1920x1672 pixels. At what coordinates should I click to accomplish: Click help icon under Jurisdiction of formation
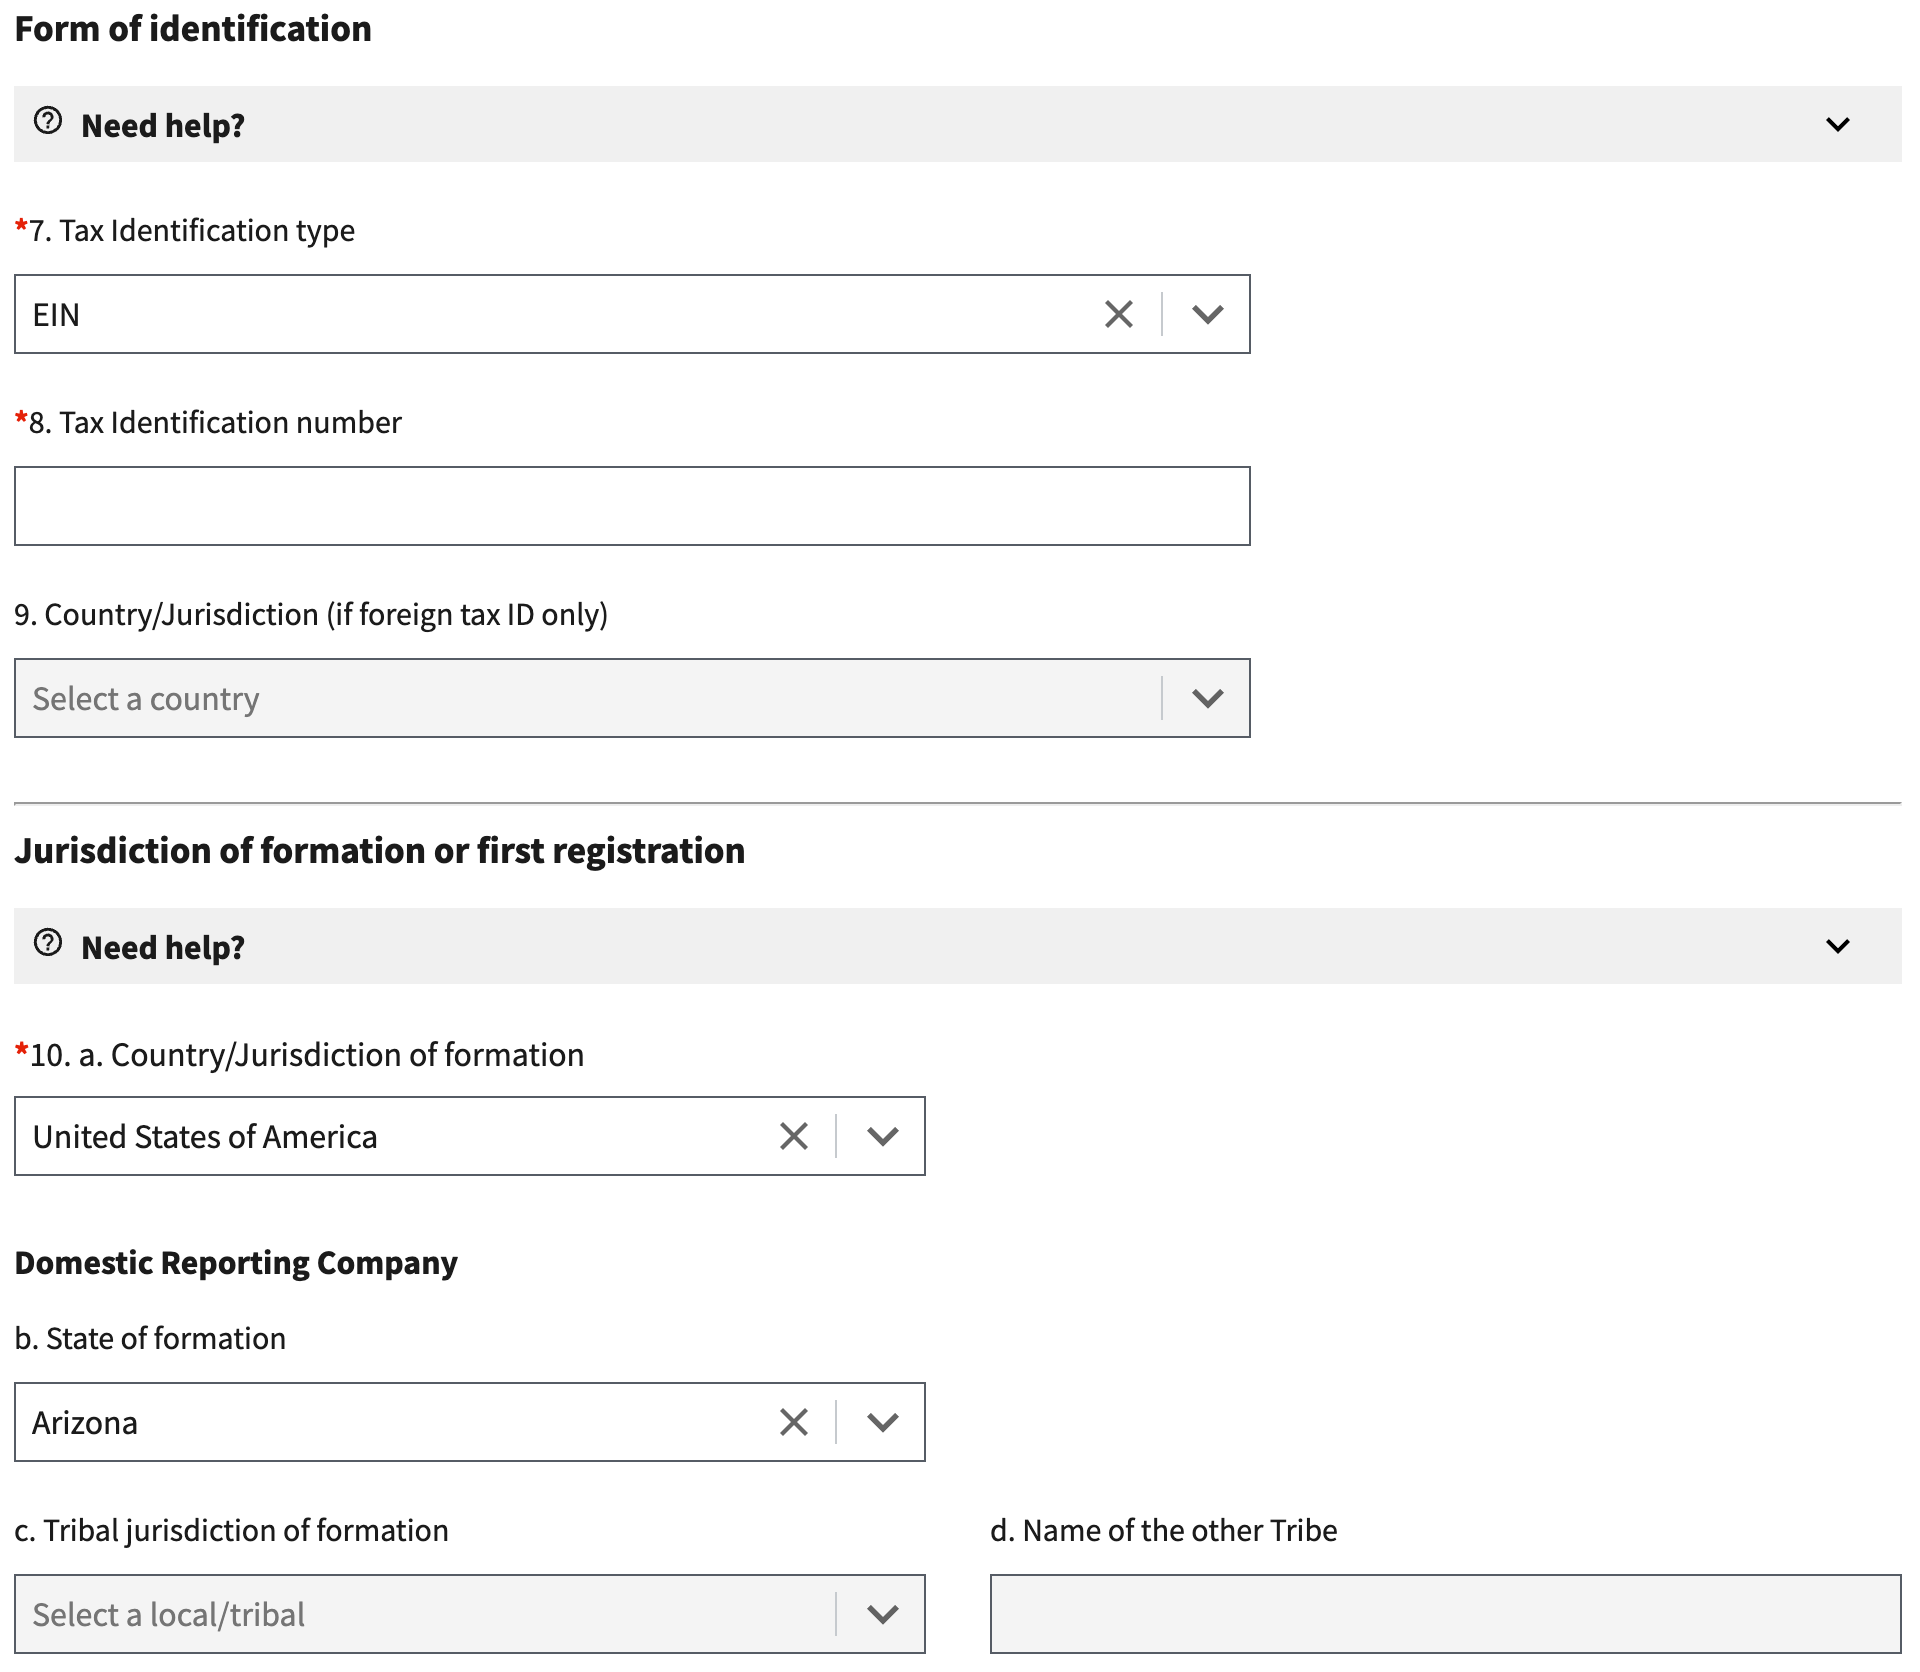pos(48,943)
